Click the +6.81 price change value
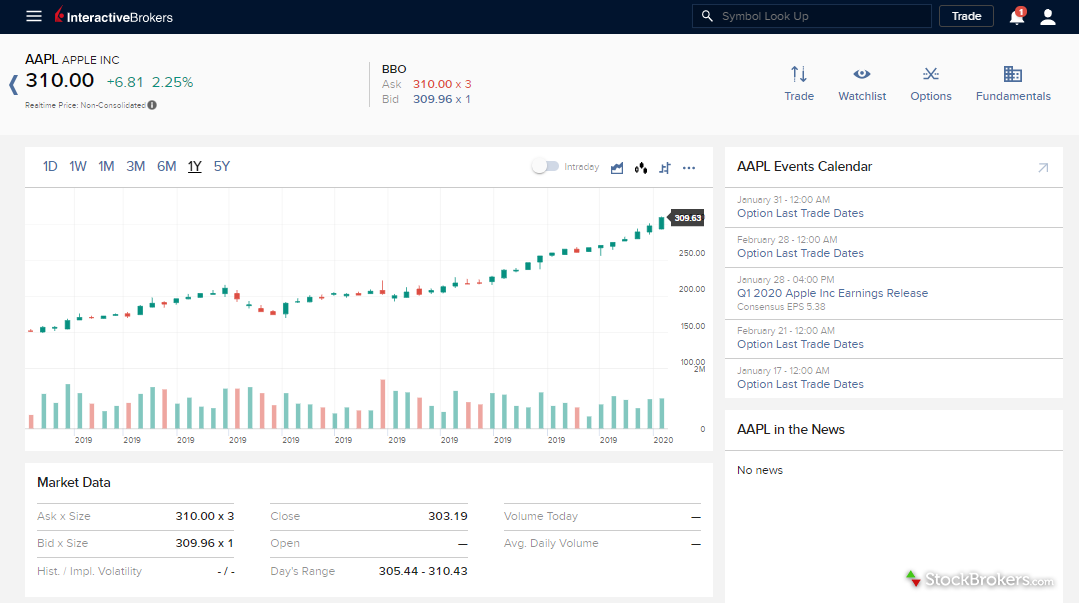 coord(125,83)
